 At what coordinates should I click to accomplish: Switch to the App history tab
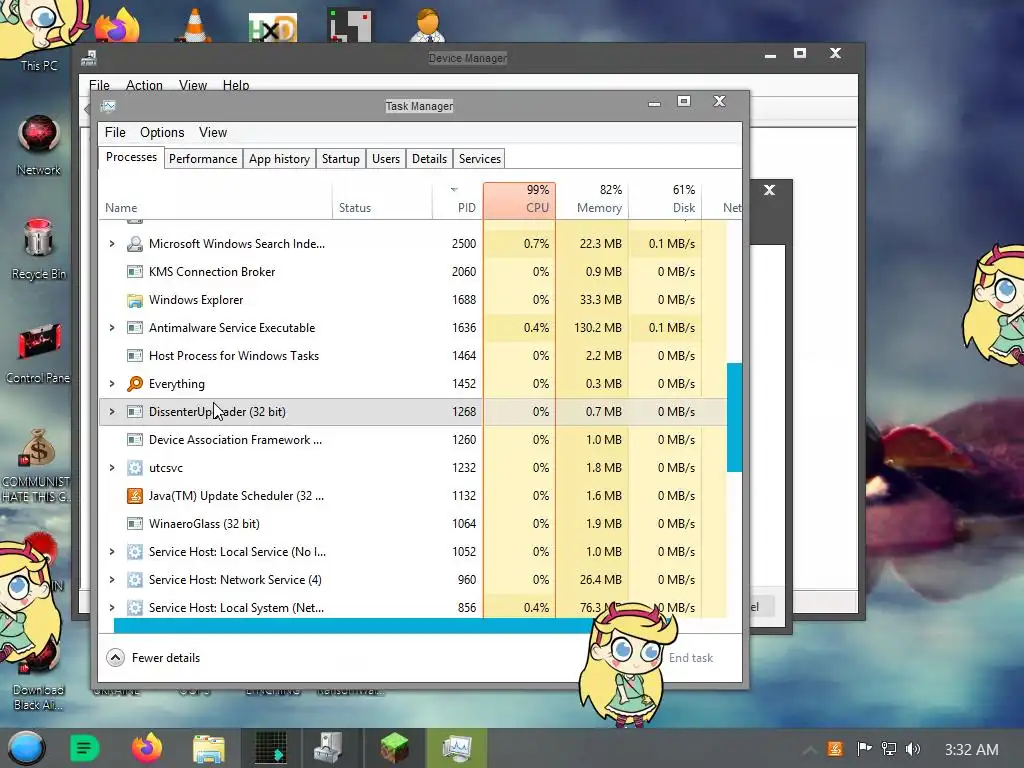279,159
